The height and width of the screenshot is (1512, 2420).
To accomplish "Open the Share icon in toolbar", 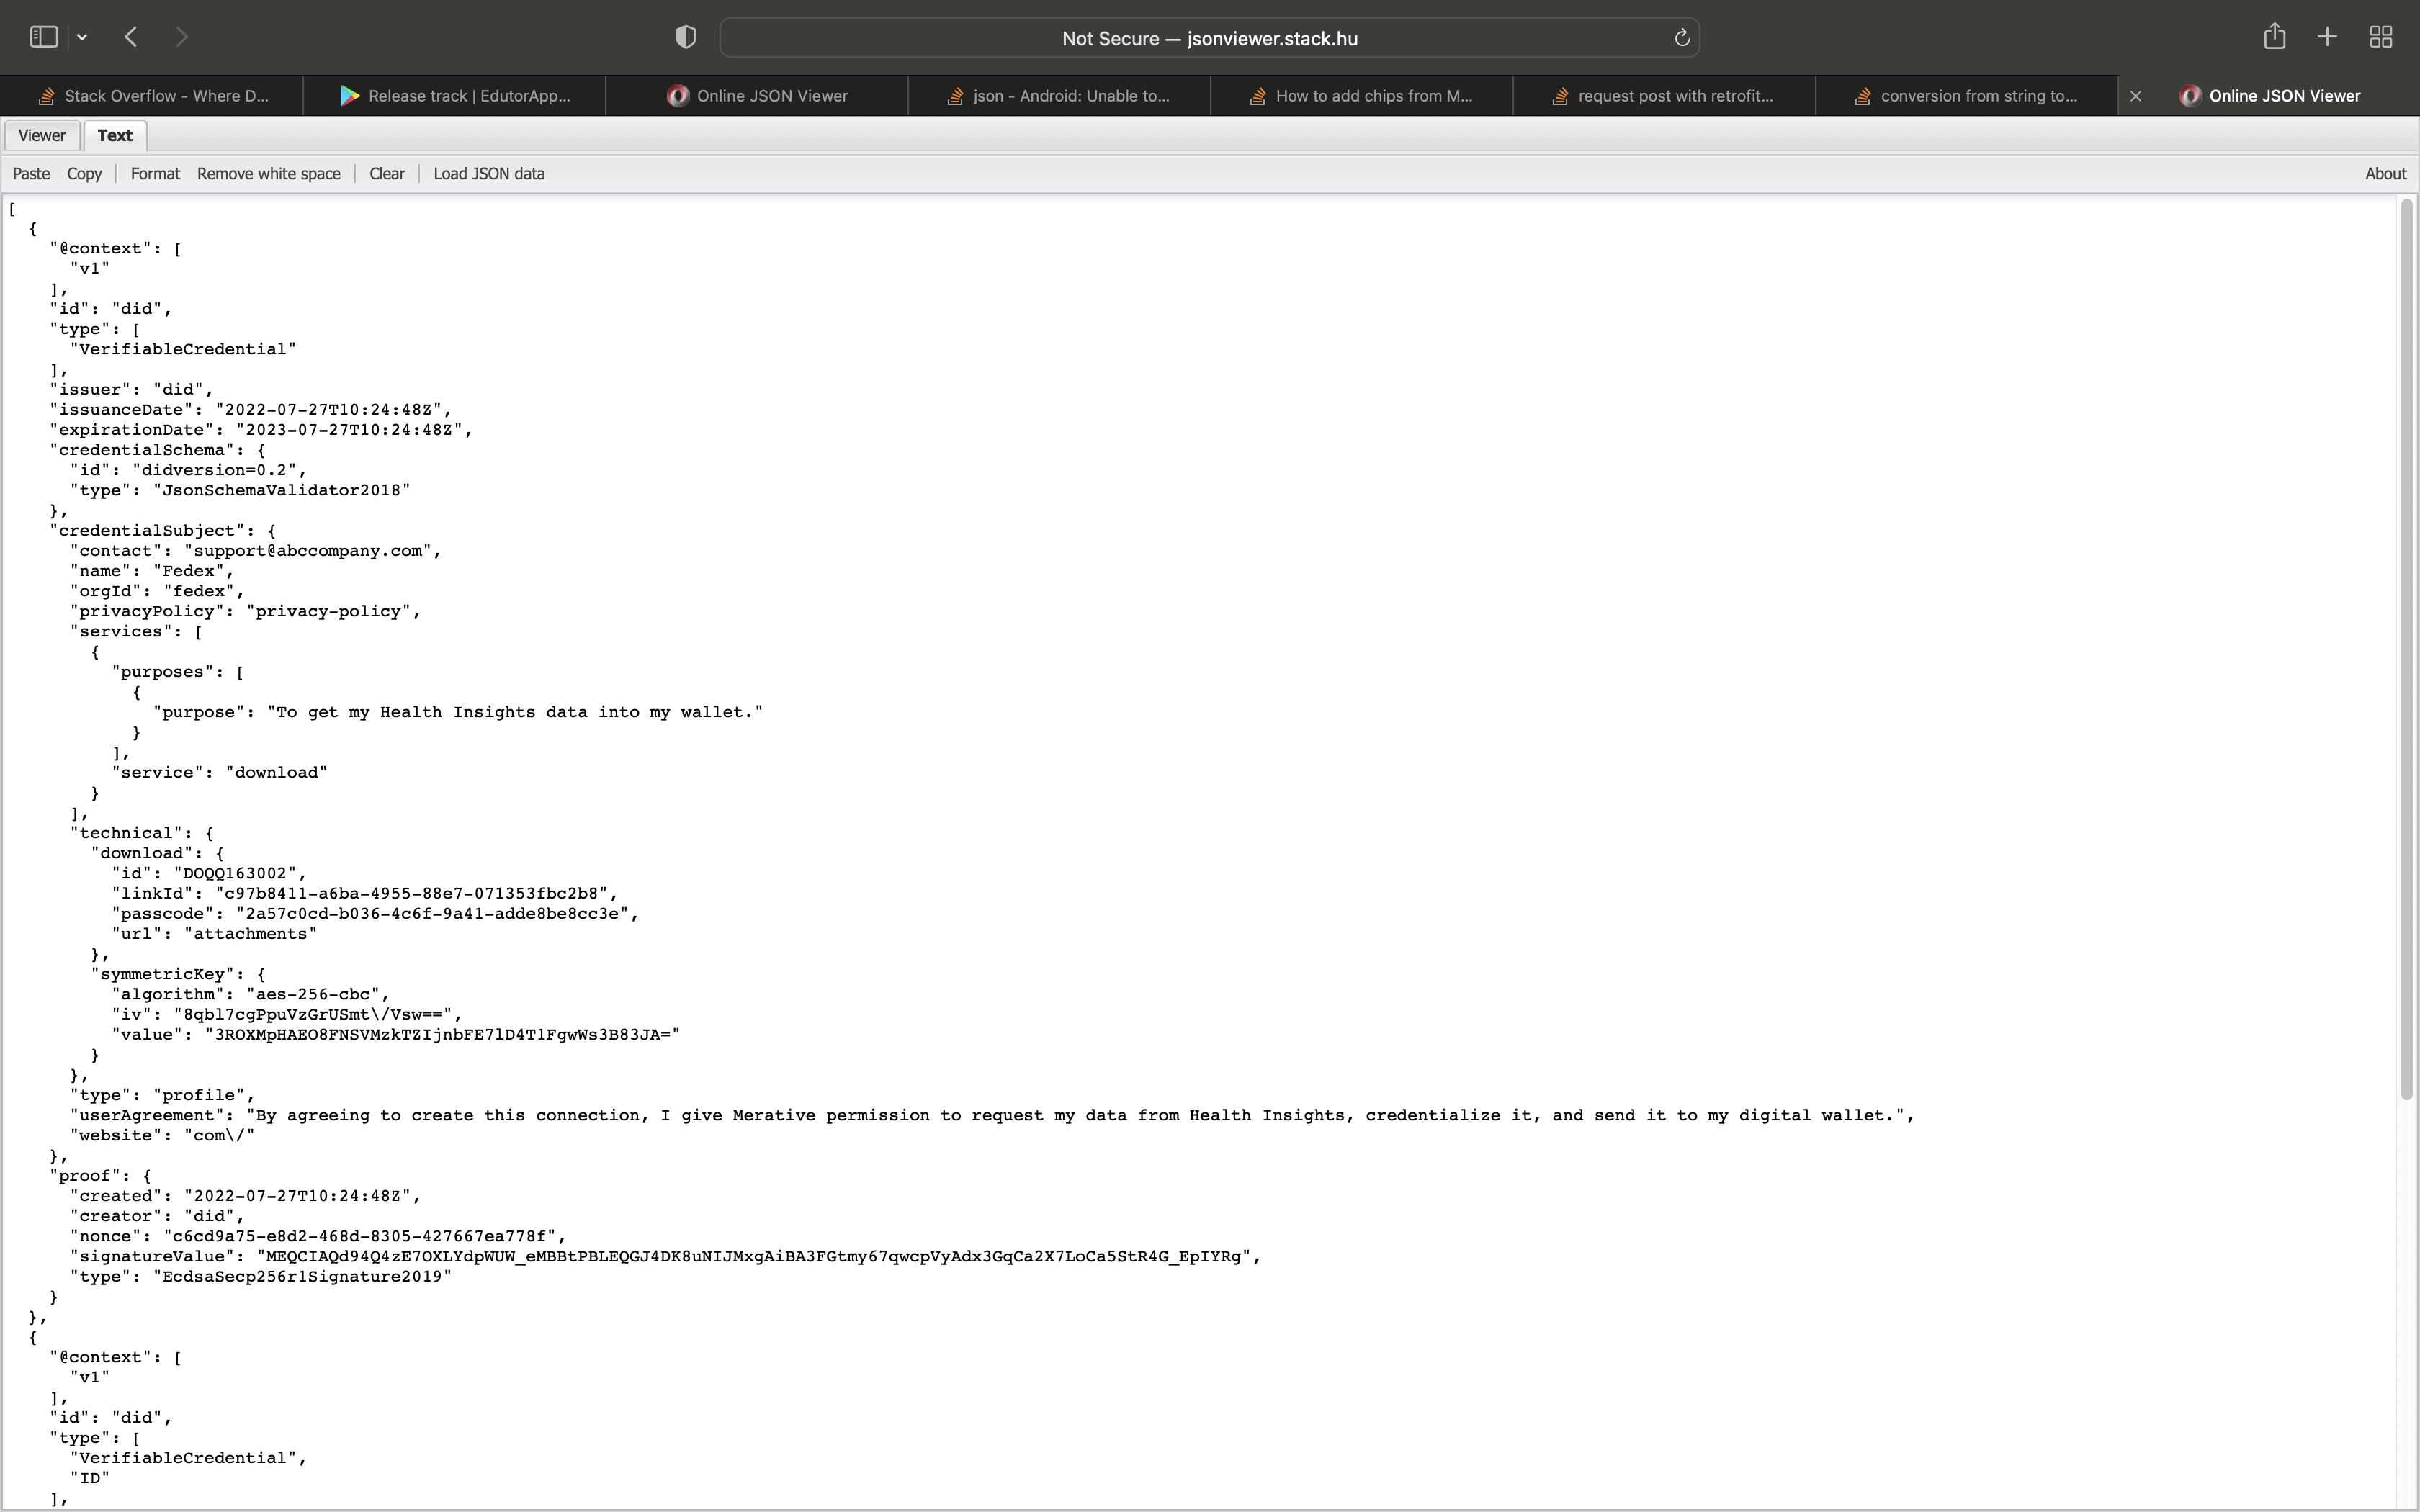I will coord(2274,36).
